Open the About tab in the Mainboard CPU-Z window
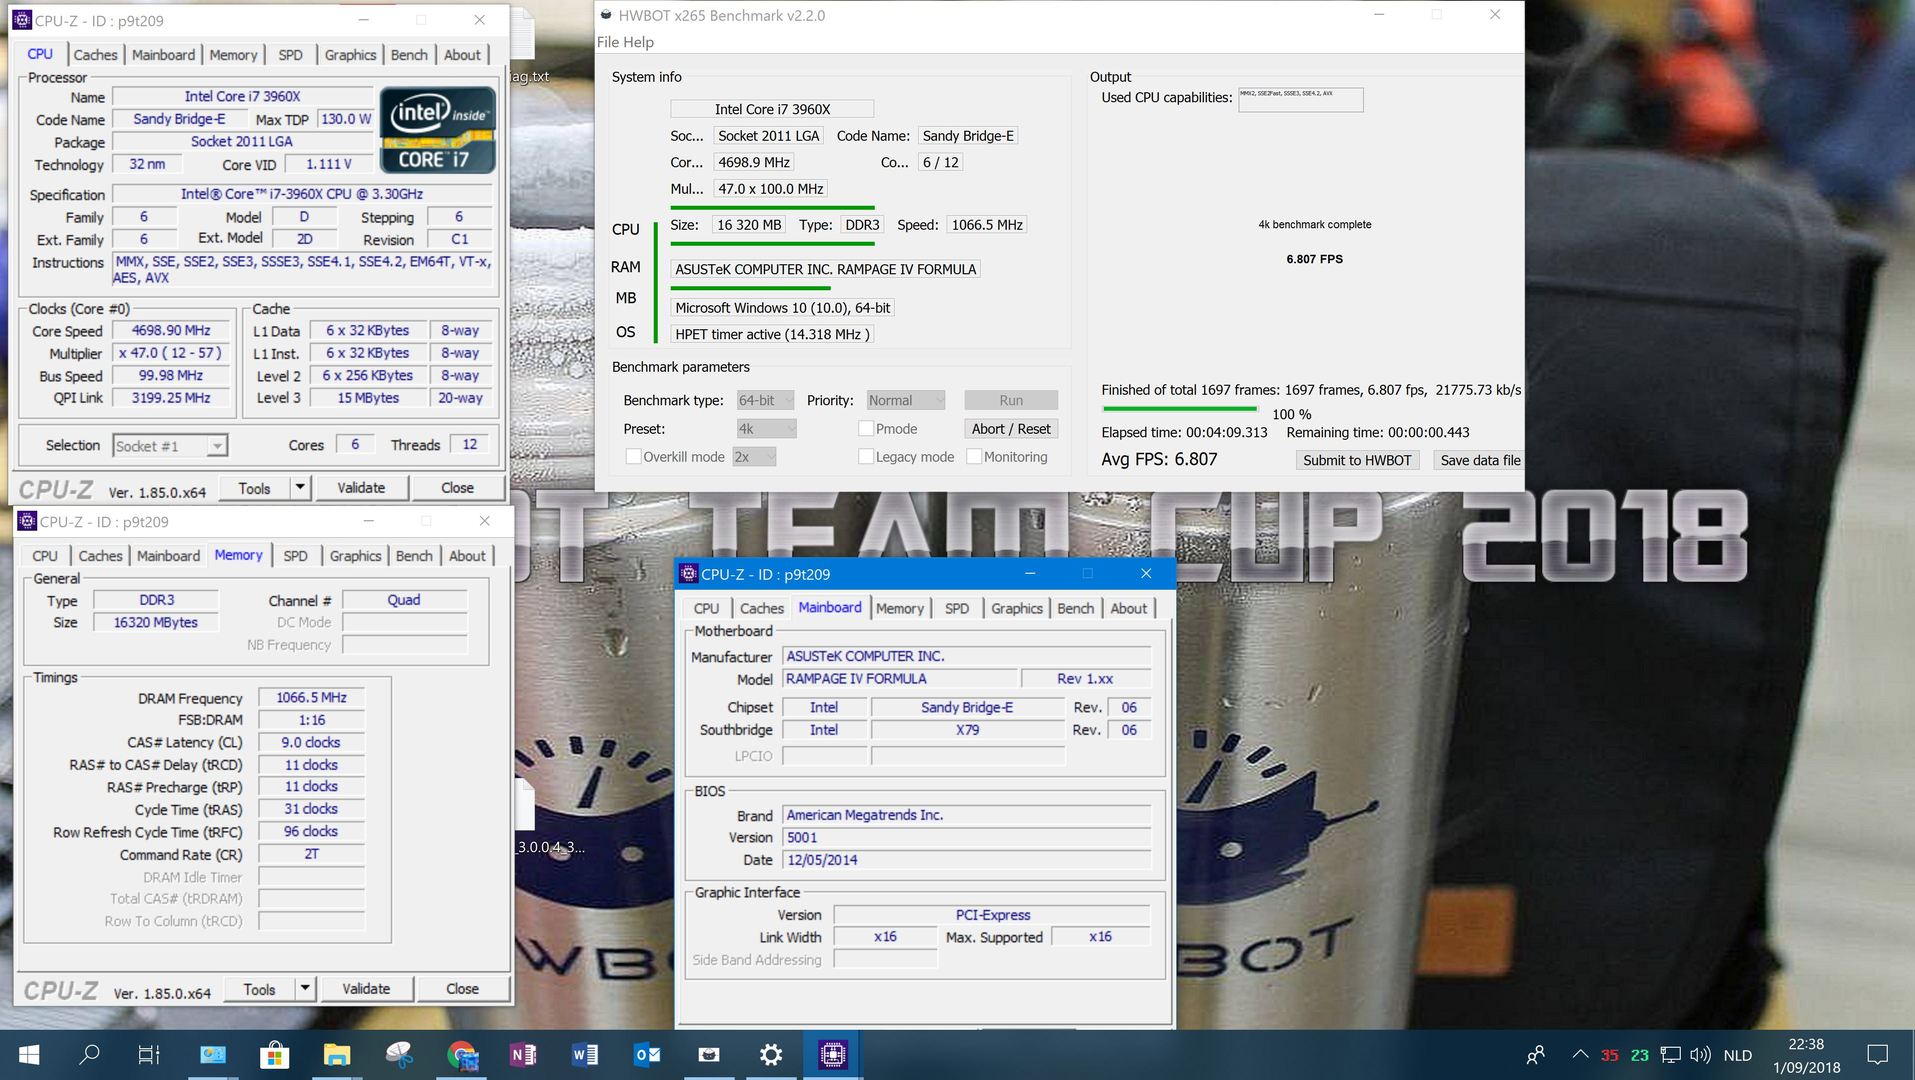 [x=1129, y=608]
